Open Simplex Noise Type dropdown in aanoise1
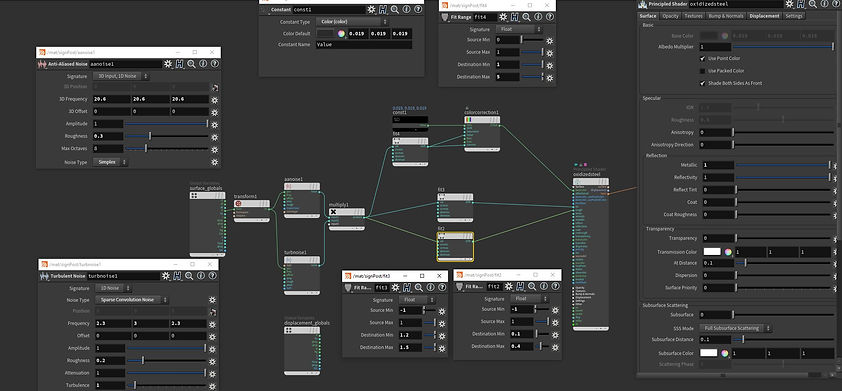842x391 pixels. coord(111,162)
